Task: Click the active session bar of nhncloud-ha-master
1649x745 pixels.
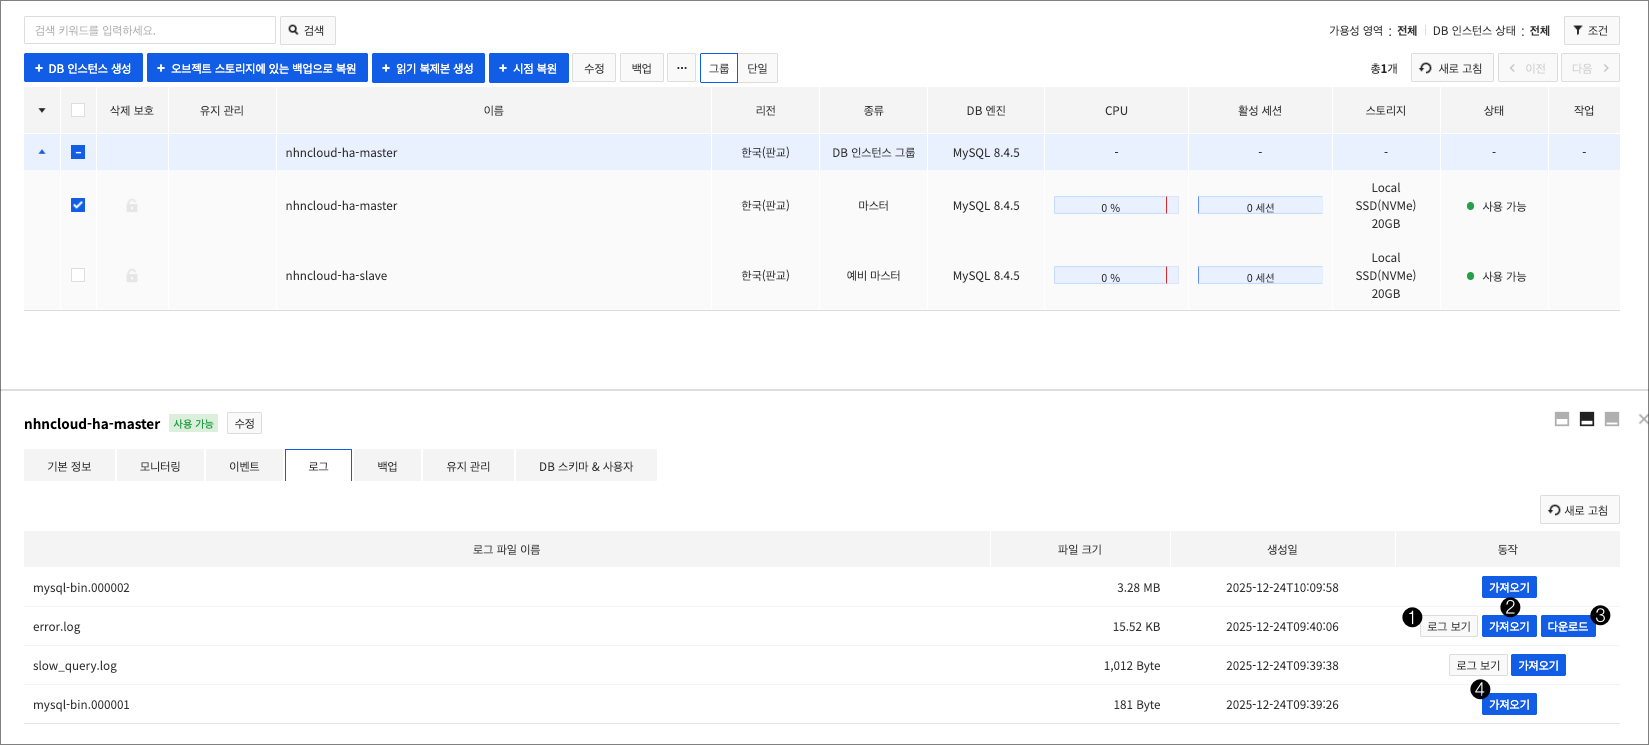Action: click(x=1260, y=205)
